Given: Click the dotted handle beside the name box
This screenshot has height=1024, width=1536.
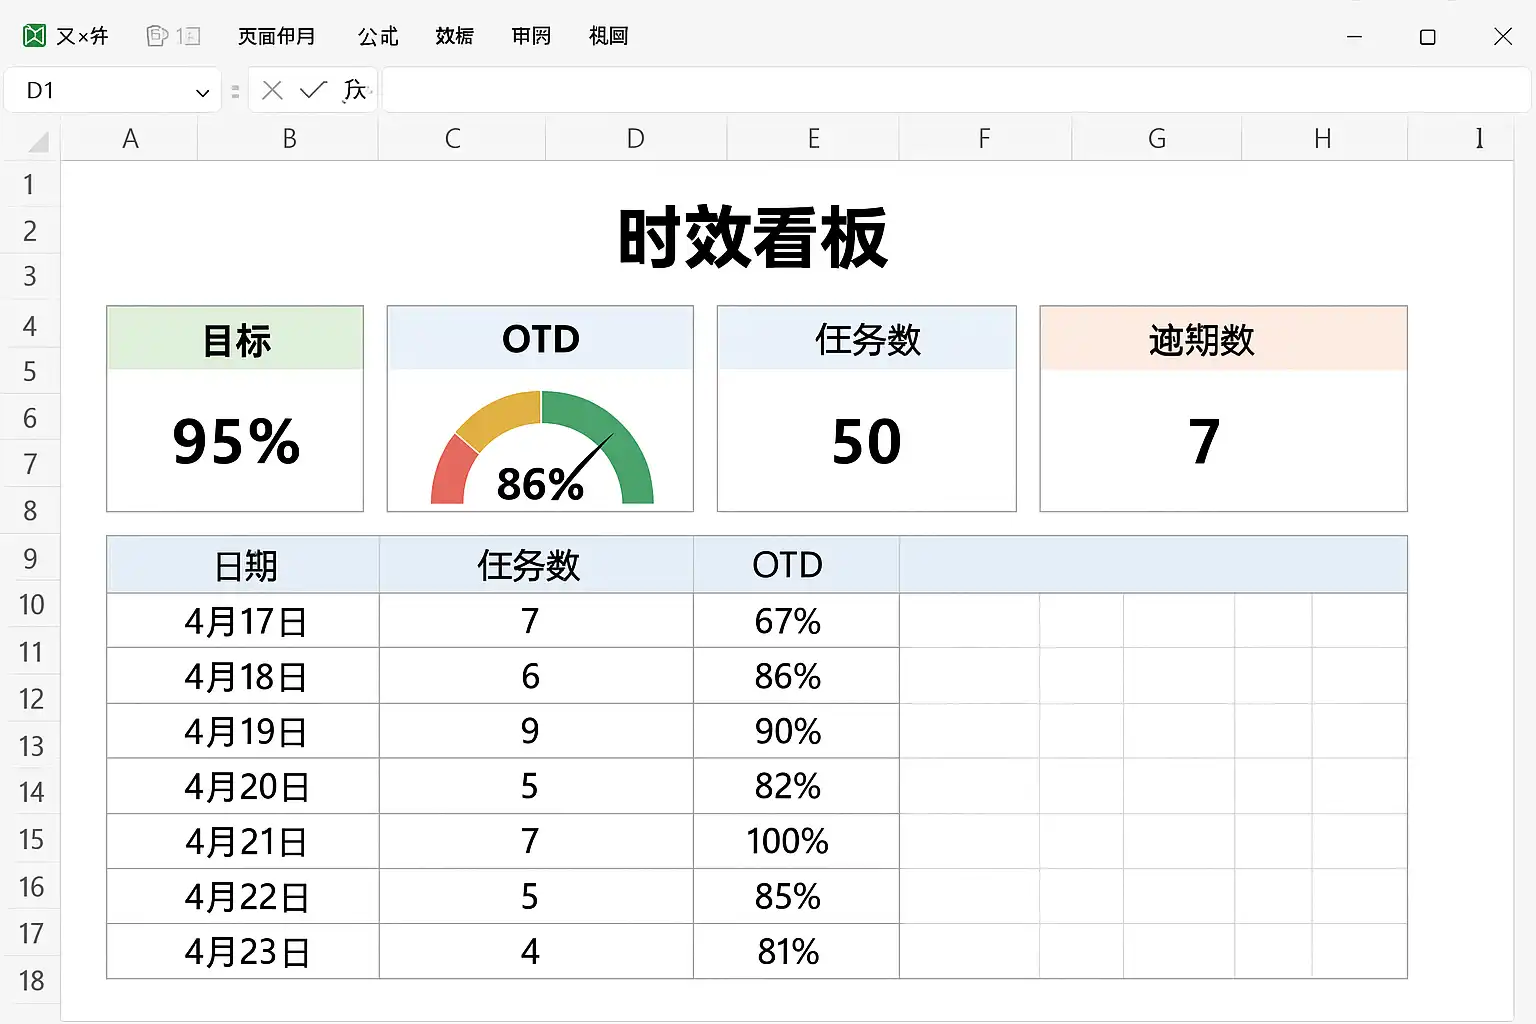Looking at the screenshot, I should [235, 91].
